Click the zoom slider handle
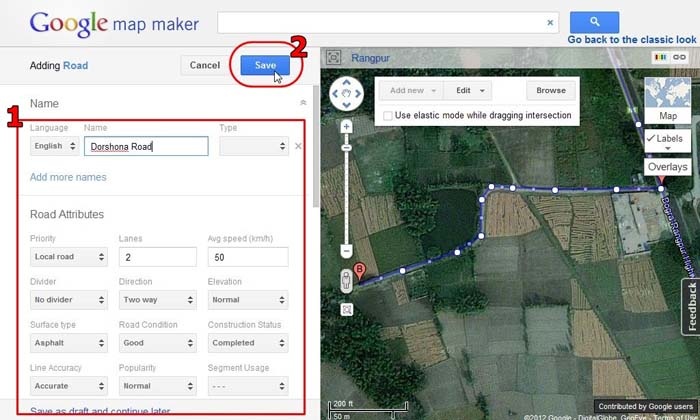 (x=346, y=148)
